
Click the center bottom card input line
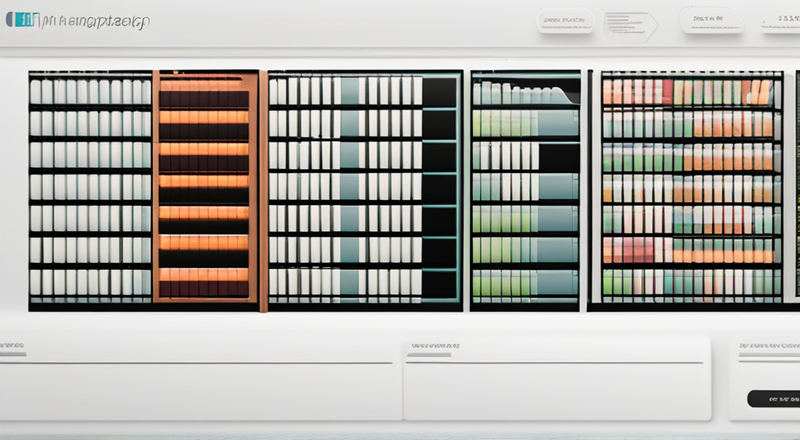tap(555, 362)
